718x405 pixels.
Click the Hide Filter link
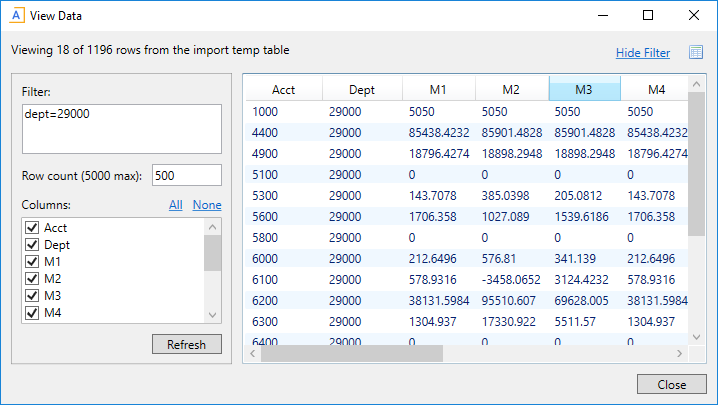(642, 52)
